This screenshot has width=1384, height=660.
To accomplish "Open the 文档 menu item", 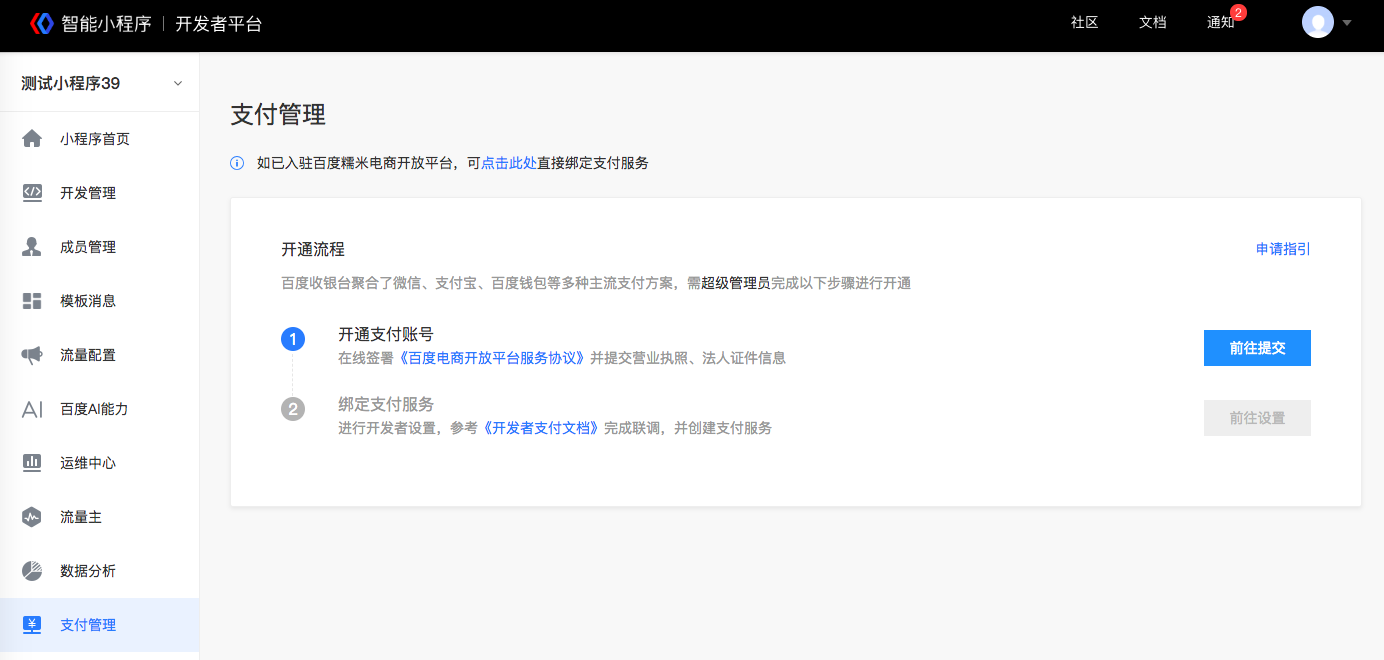I will pos(1152,22).
